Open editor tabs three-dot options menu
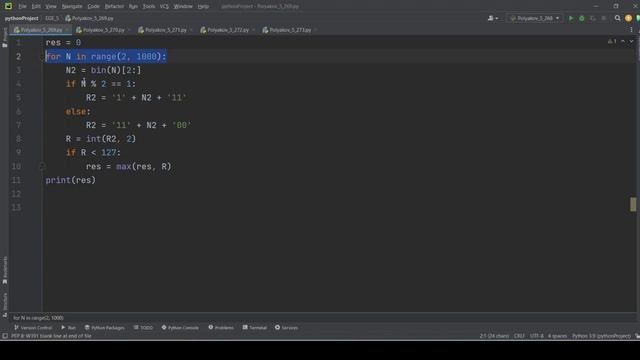This screenshot has width=640, height=360. tap(631, 30)
